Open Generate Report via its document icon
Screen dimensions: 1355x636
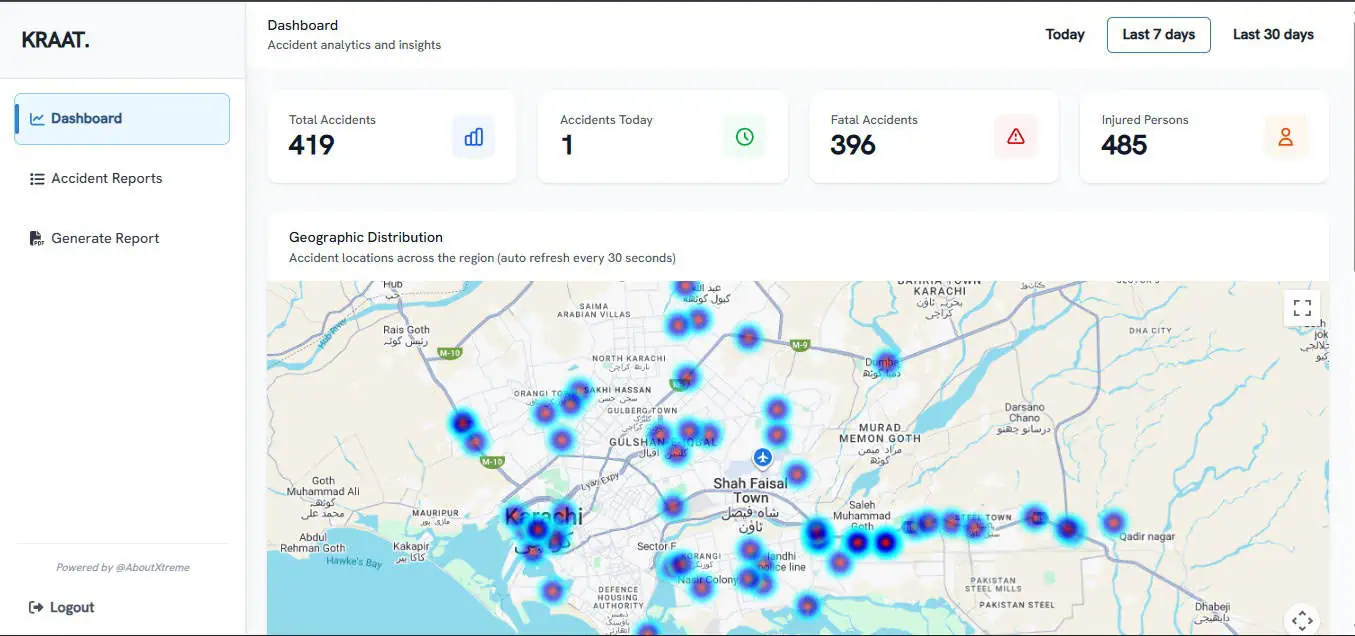(36, 238)
